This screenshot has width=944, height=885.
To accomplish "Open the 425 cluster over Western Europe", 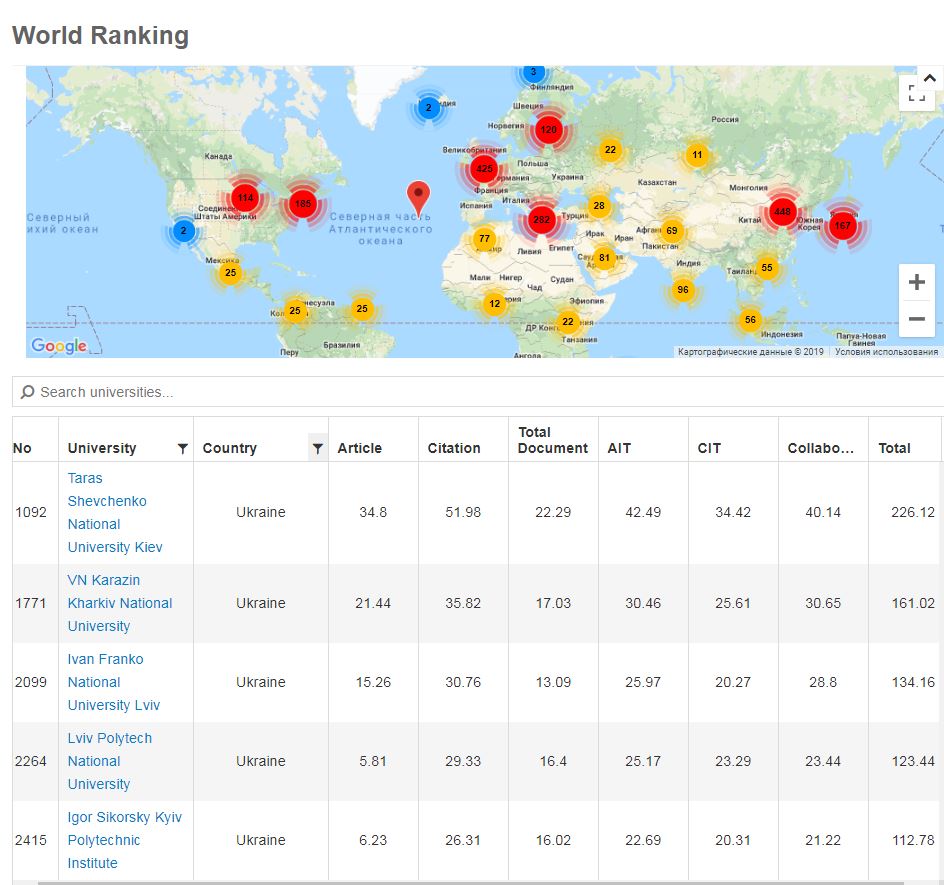I will (485, 169).
